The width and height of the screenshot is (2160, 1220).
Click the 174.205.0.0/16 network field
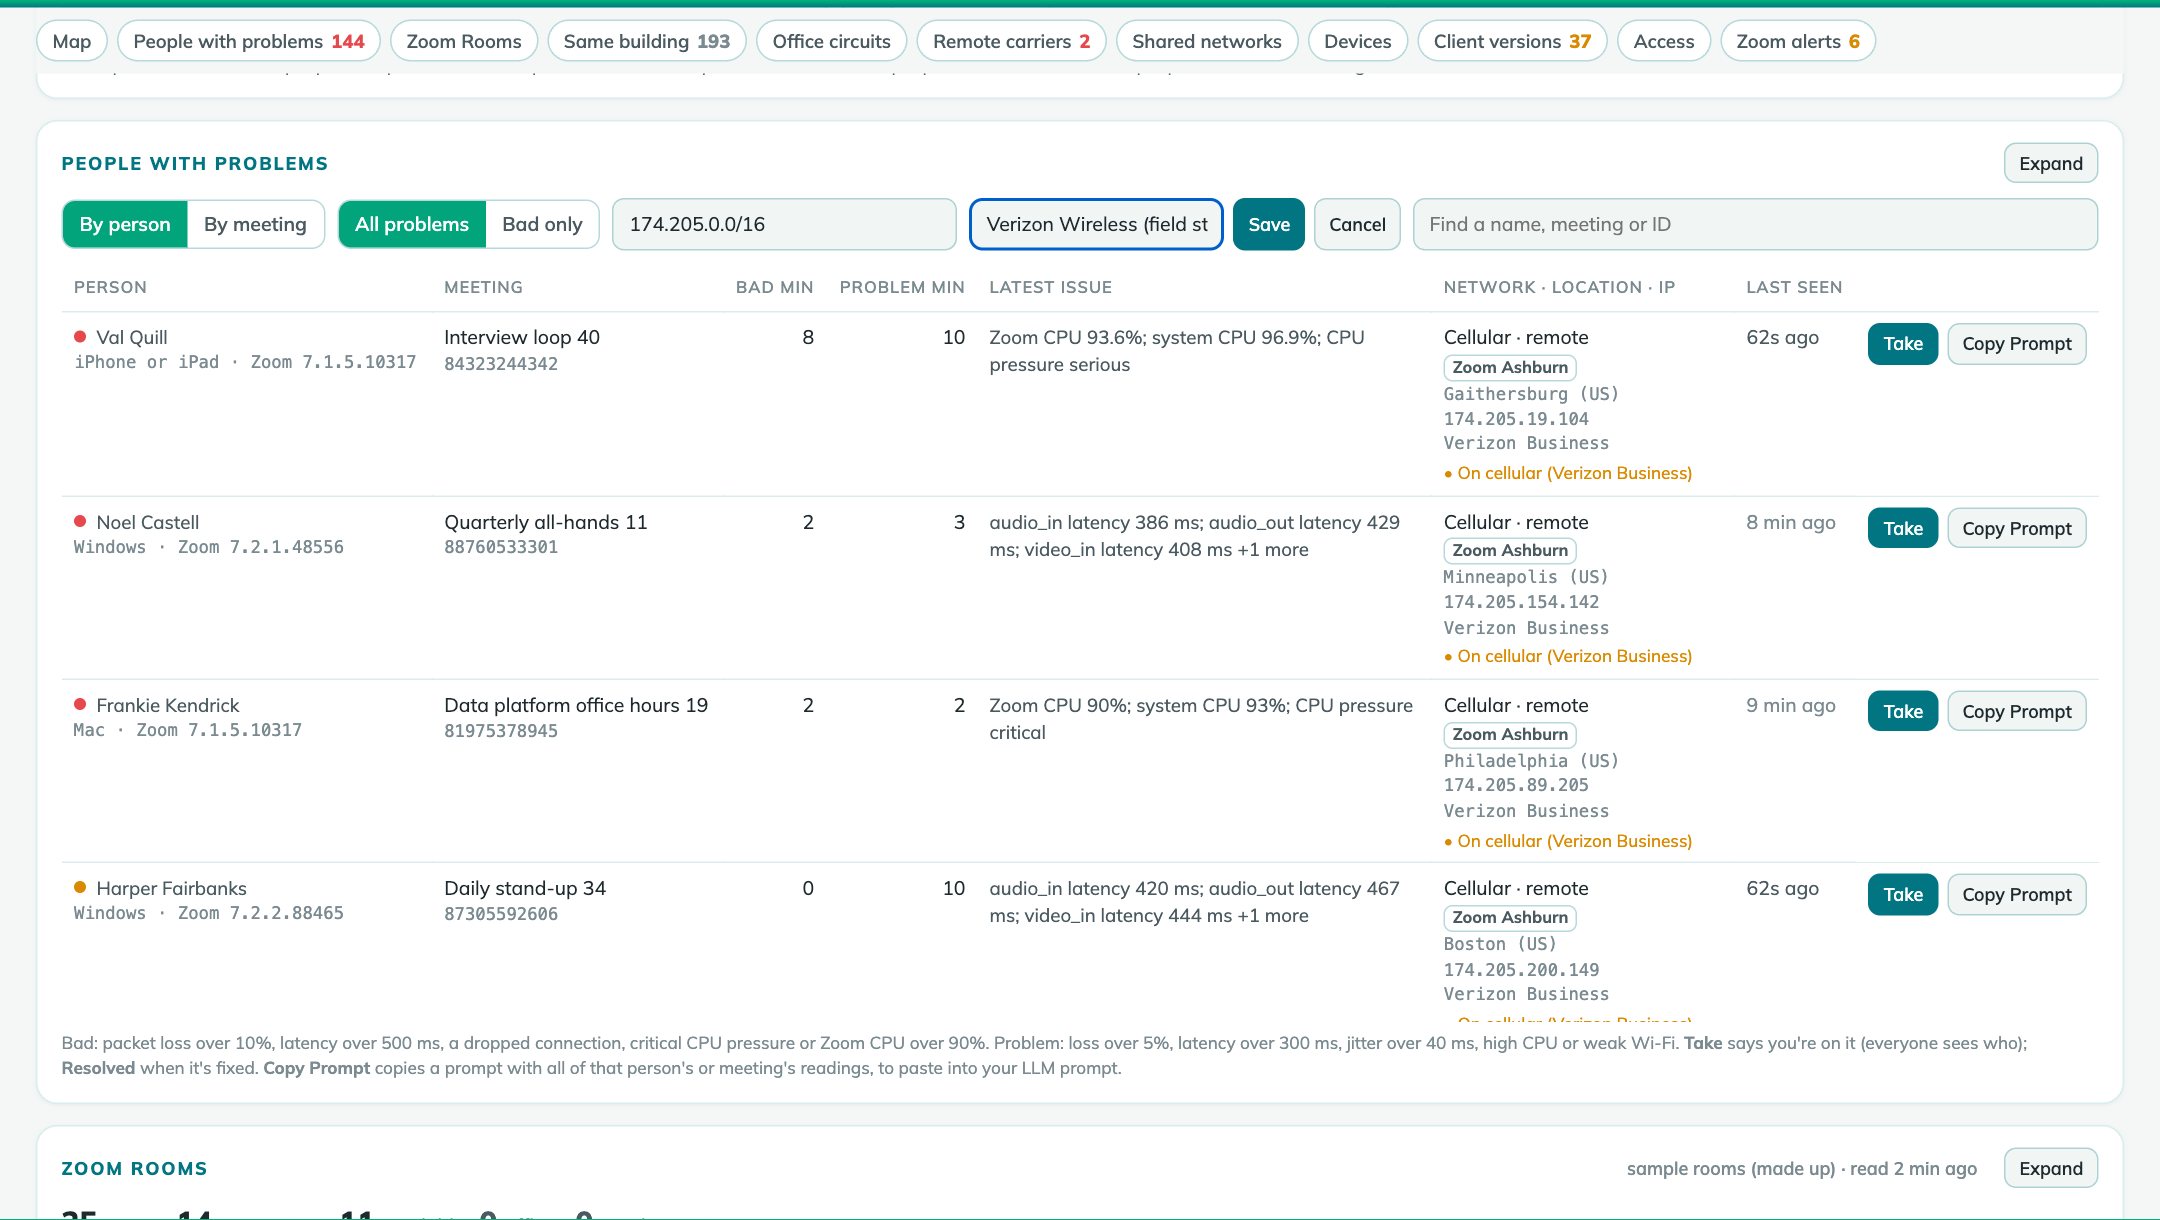tap(784, 224)
